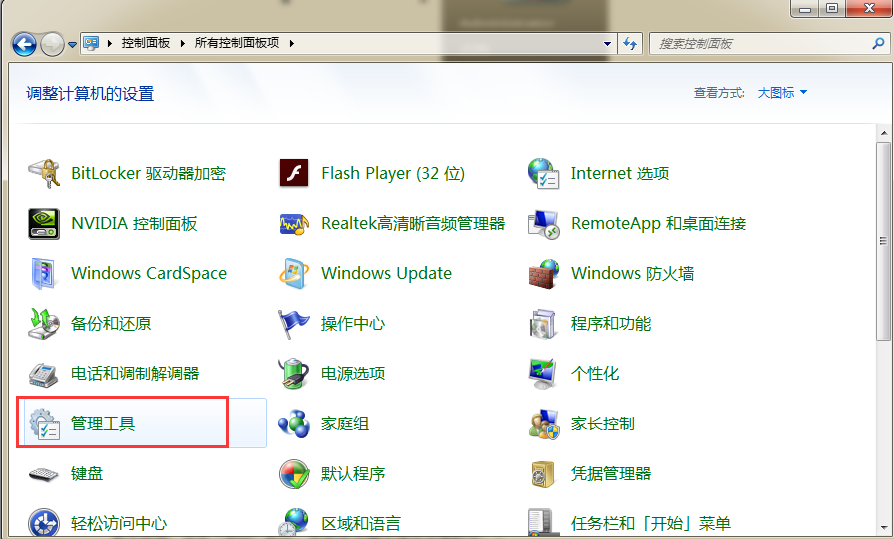Open the 备份和还原 icon
This screenshot has height=539, width=894.
pyautogui.click(x=44, y=323)
